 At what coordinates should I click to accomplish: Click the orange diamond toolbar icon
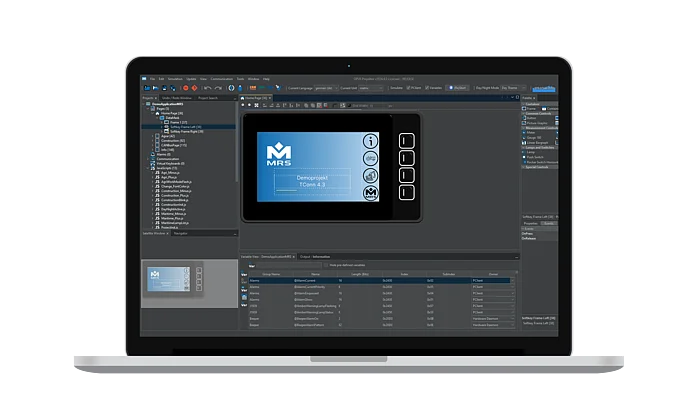coord(194,88)
